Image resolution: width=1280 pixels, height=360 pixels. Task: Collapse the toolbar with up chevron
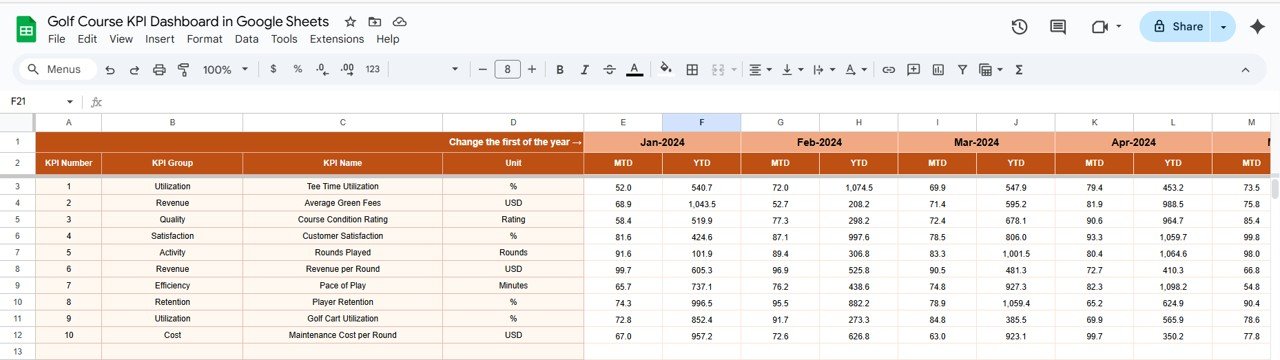point(1246,70)
